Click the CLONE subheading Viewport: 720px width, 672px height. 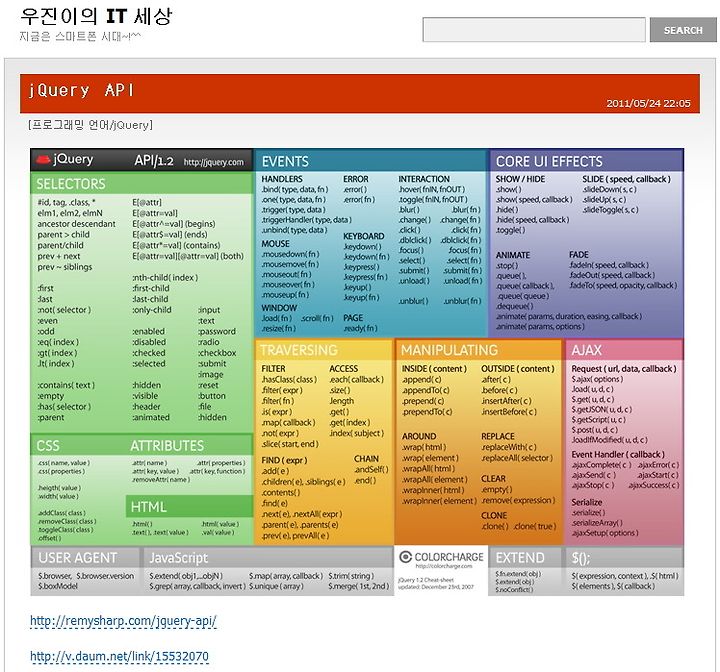[x=494, y=516]
